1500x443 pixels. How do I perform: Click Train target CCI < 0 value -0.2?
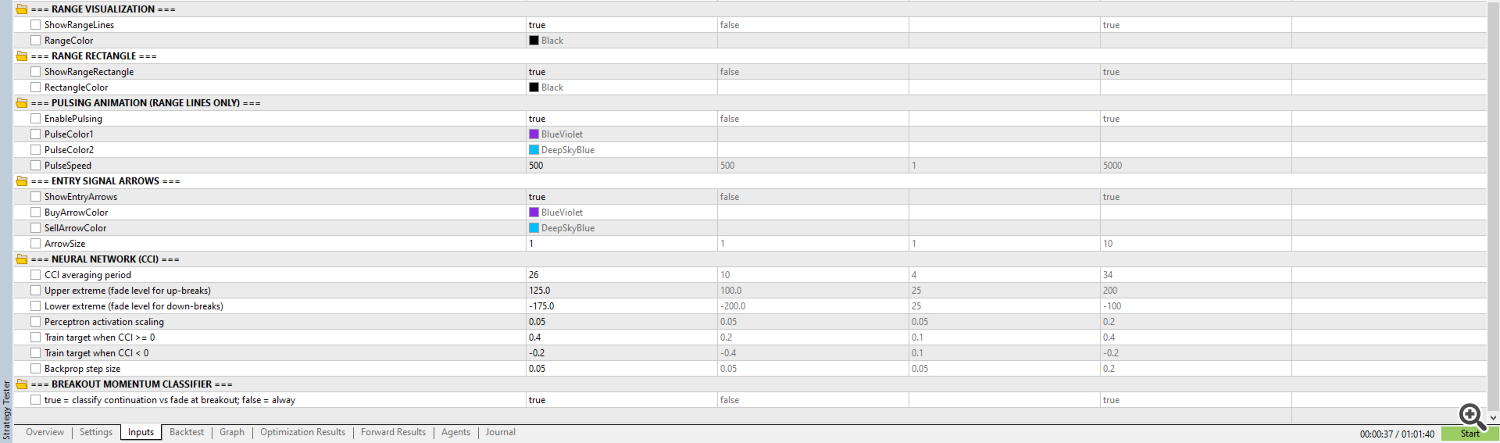(536, 353)
